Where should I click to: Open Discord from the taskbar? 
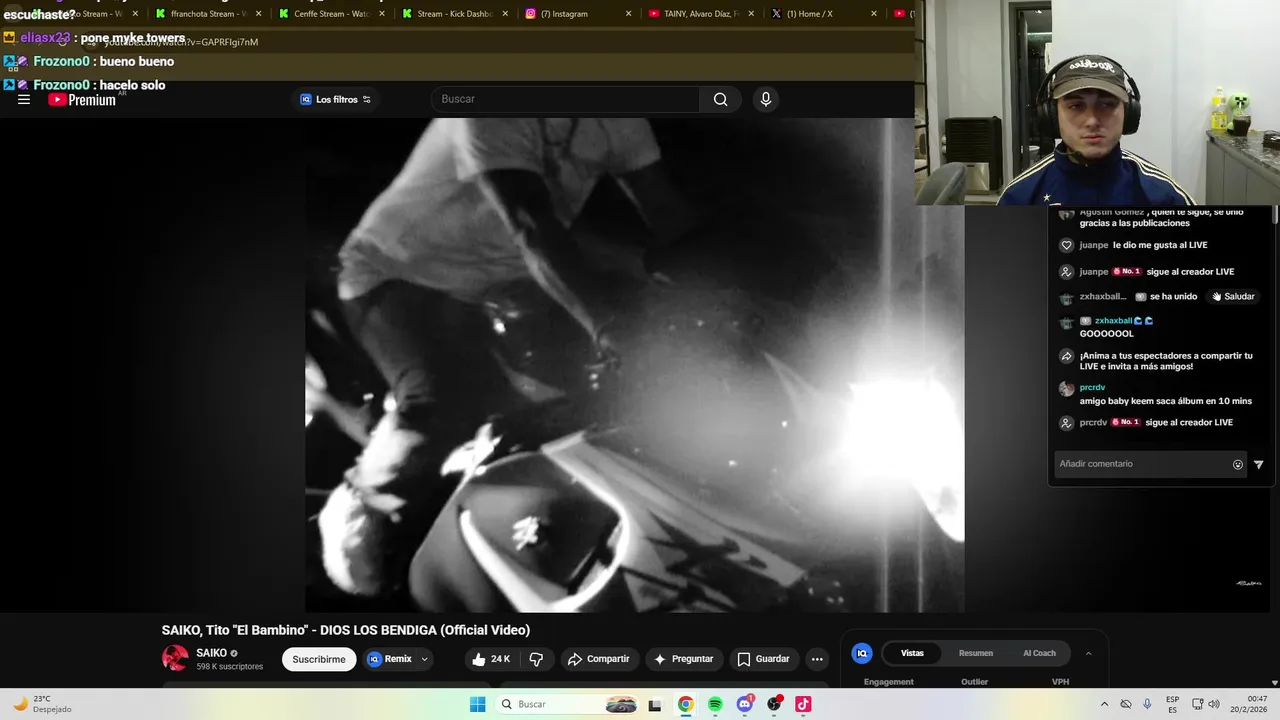745,704
